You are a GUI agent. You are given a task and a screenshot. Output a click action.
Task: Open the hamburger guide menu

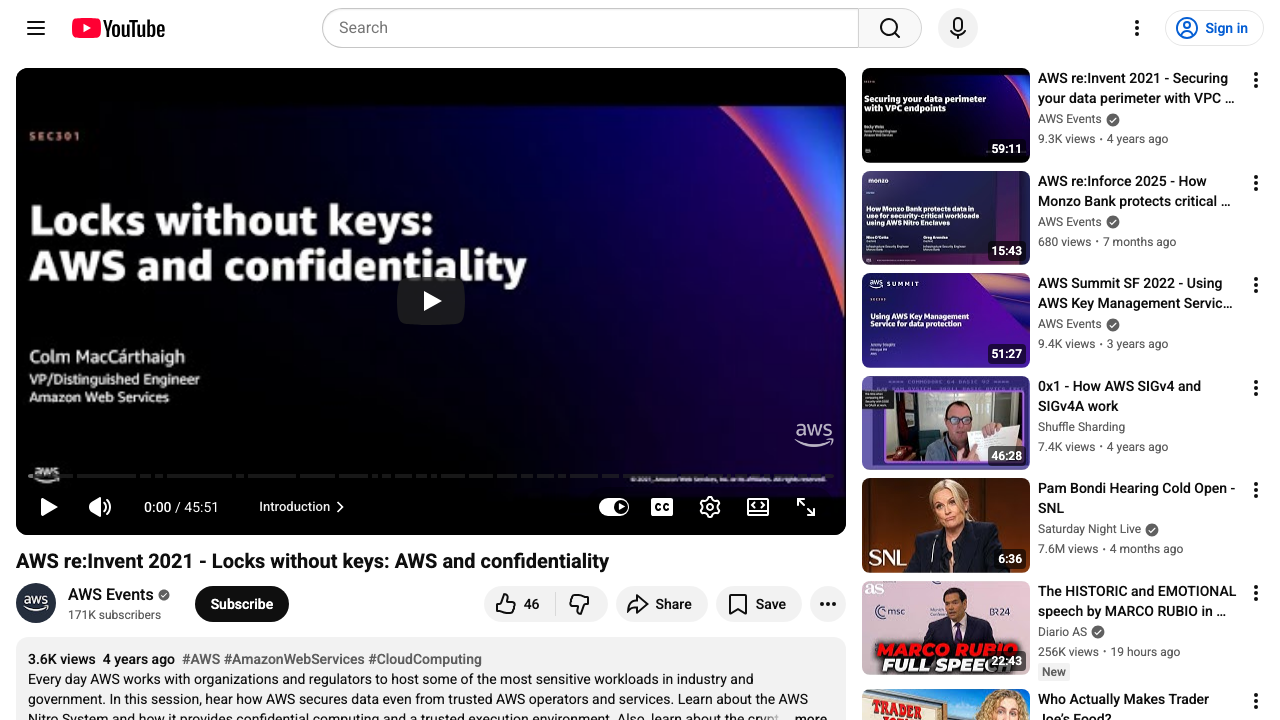point(36,28)
